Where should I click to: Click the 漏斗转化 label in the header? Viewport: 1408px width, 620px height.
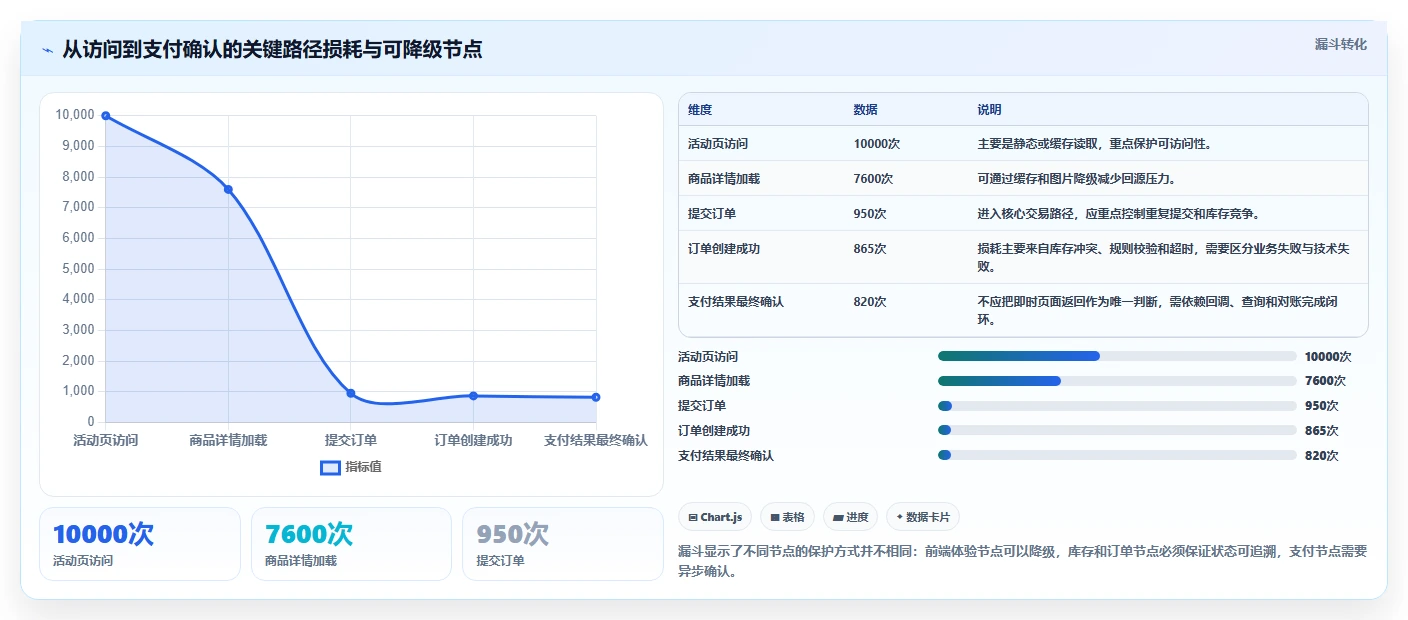1340,44
